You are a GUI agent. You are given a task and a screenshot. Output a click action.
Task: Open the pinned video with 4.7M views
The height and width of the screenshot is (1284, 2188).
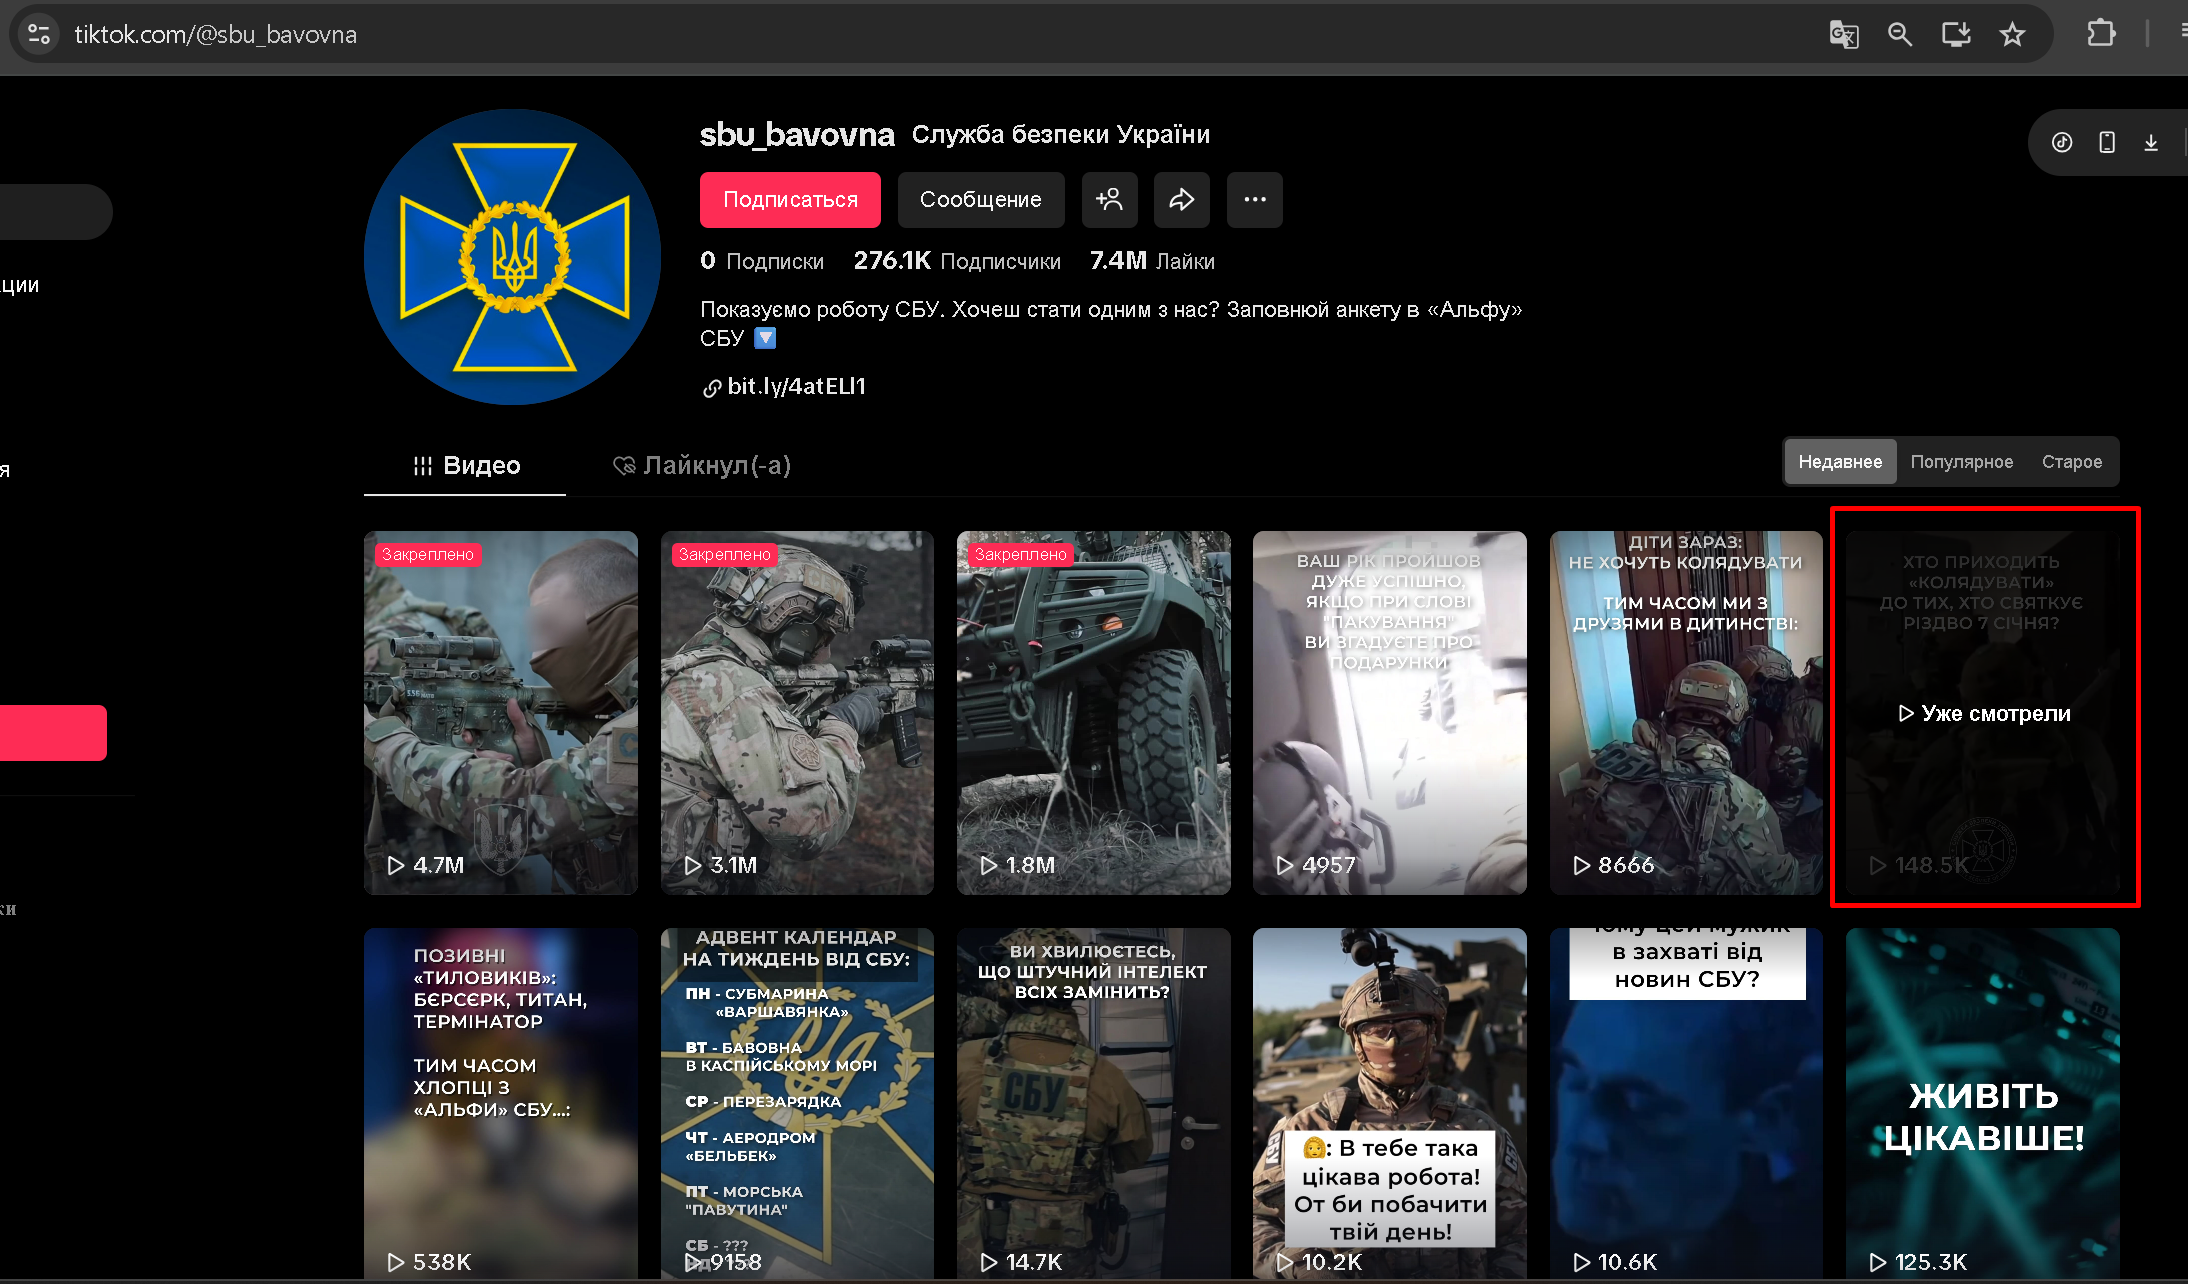[500, 712]
